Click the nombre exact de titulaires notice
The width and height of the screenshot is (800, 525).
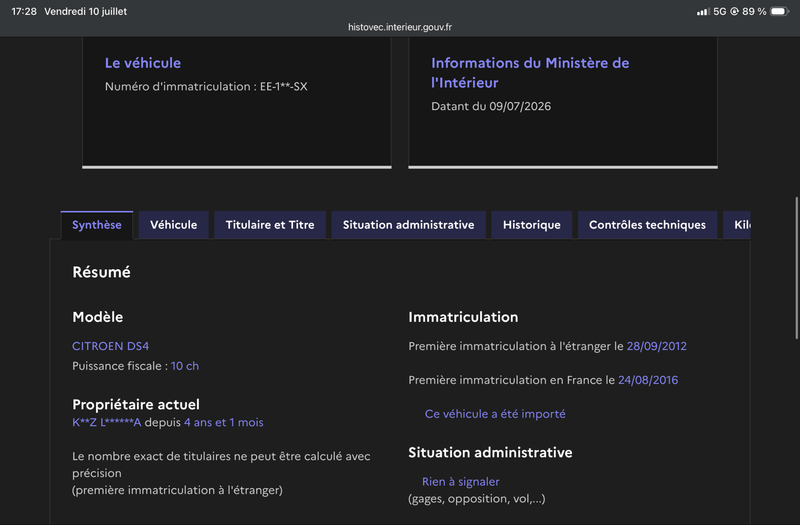click(221, 473)
